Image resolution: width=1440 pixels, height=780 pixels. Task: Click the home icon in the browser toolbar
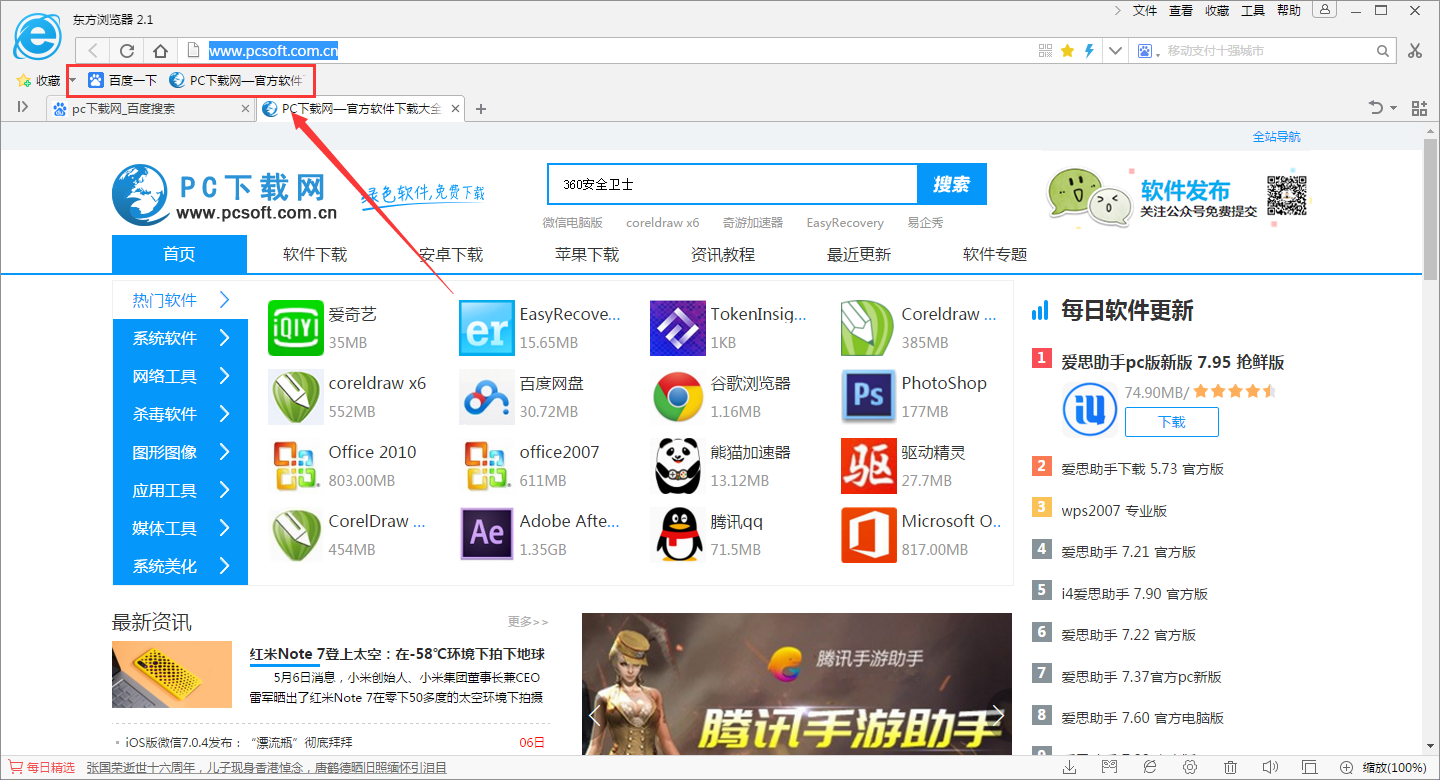(159, 50)
